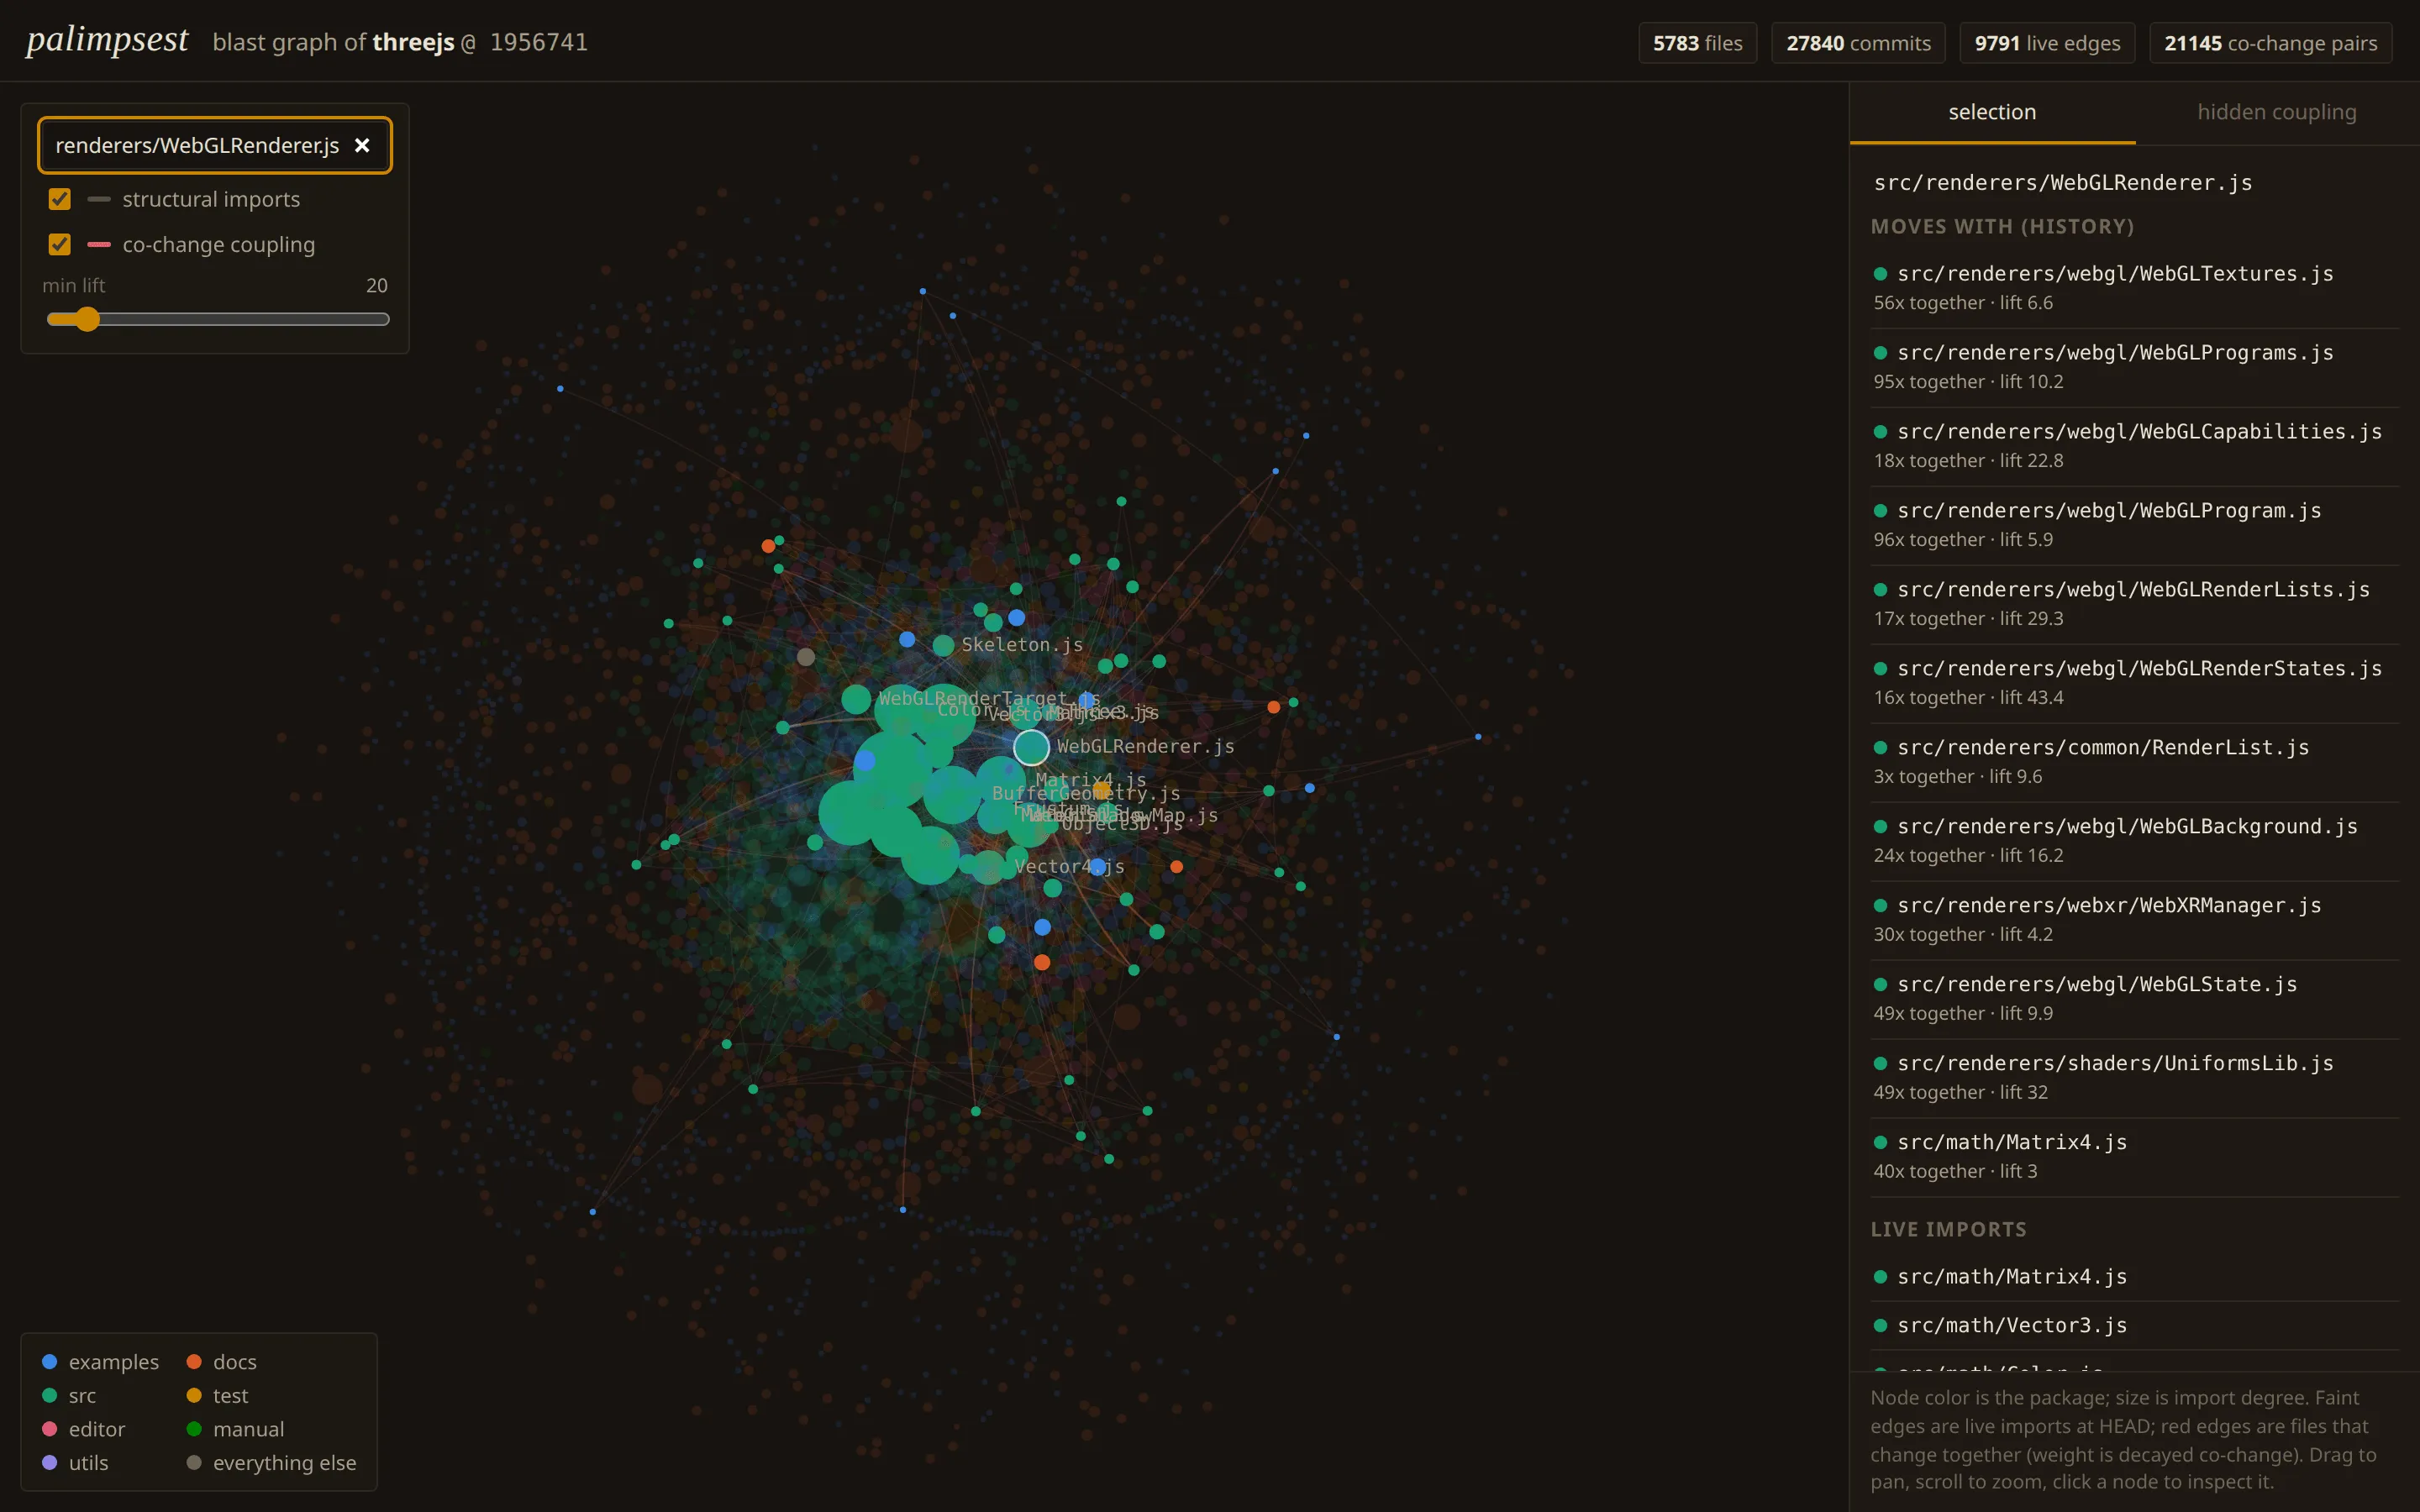The width and height of the screenshot is (2420, 1512).
Task: Click the 5783 files stat badge
Action: coord(1697,43)
